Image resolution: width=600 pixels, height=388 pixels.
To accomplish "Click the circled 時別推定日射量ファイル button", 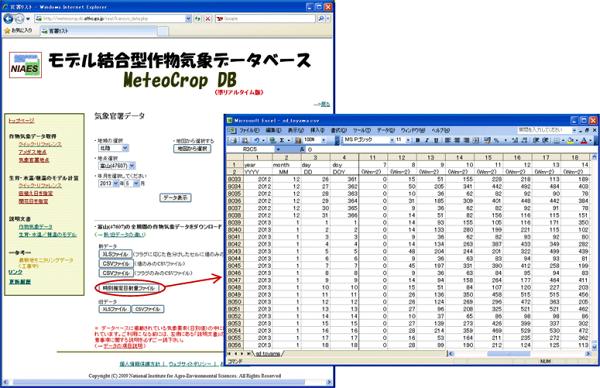I will click(x=129, y=288).
